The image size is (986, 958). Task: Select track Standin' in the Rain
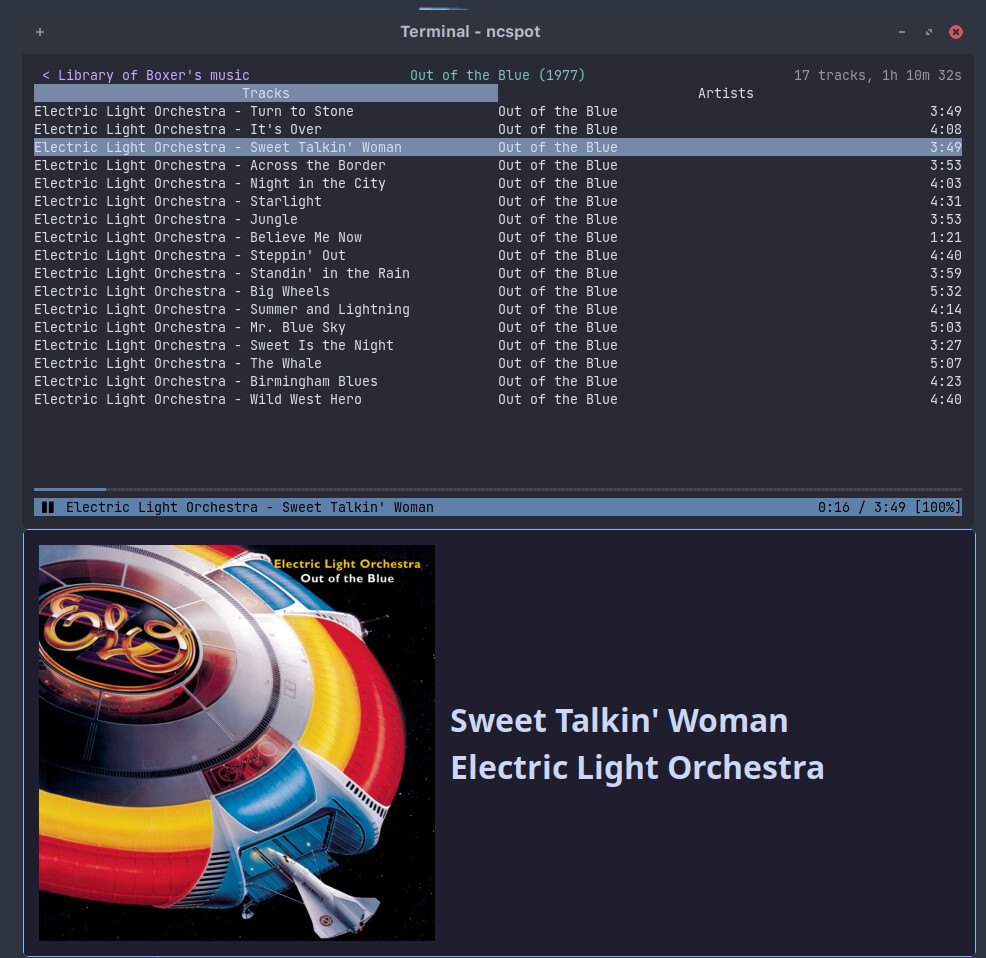tap(497, 274)
